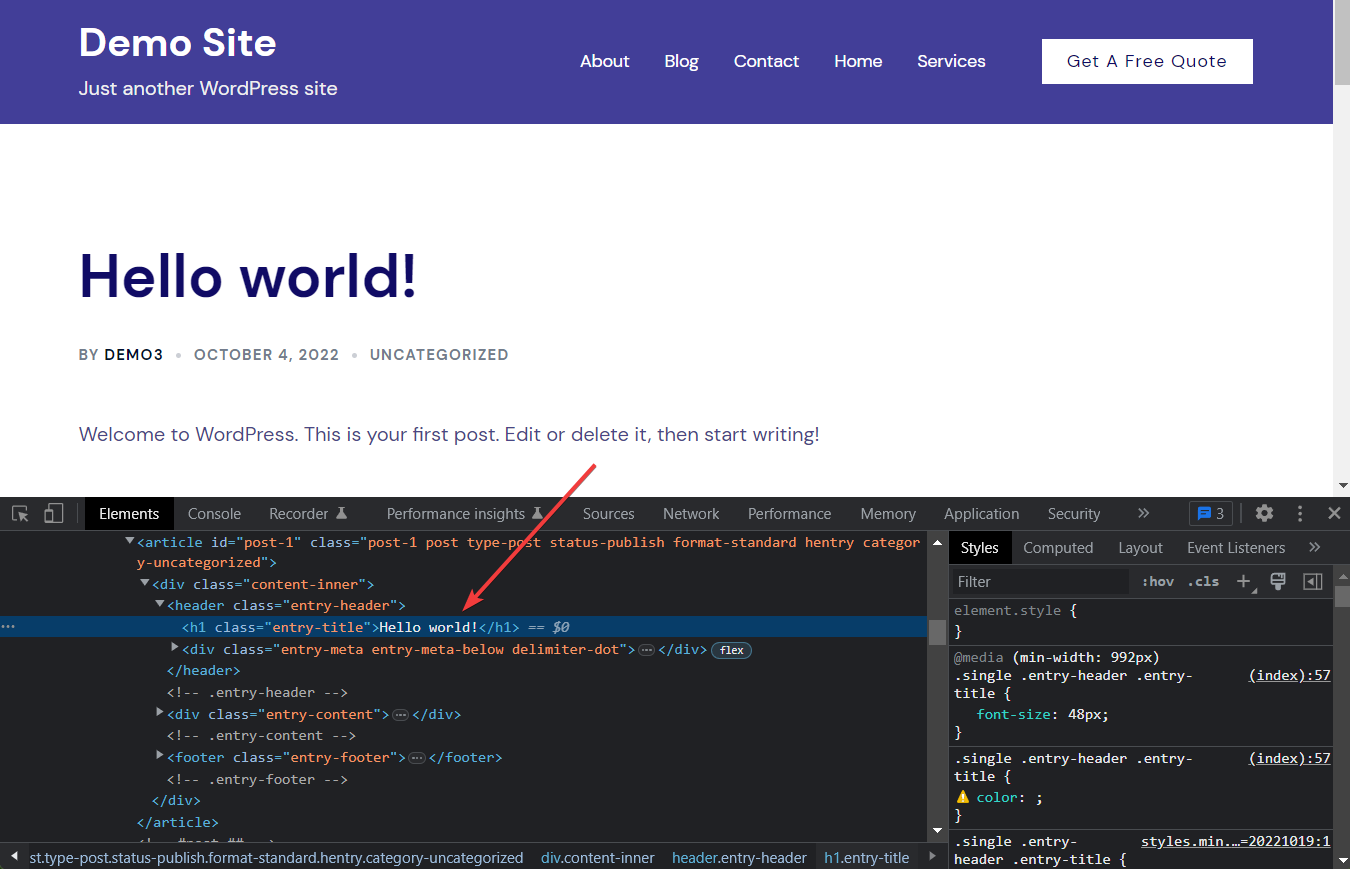Open the DevTools settings gear
The width and height of the screenshot is (1350, 869).
click(x=1264, y=513)
